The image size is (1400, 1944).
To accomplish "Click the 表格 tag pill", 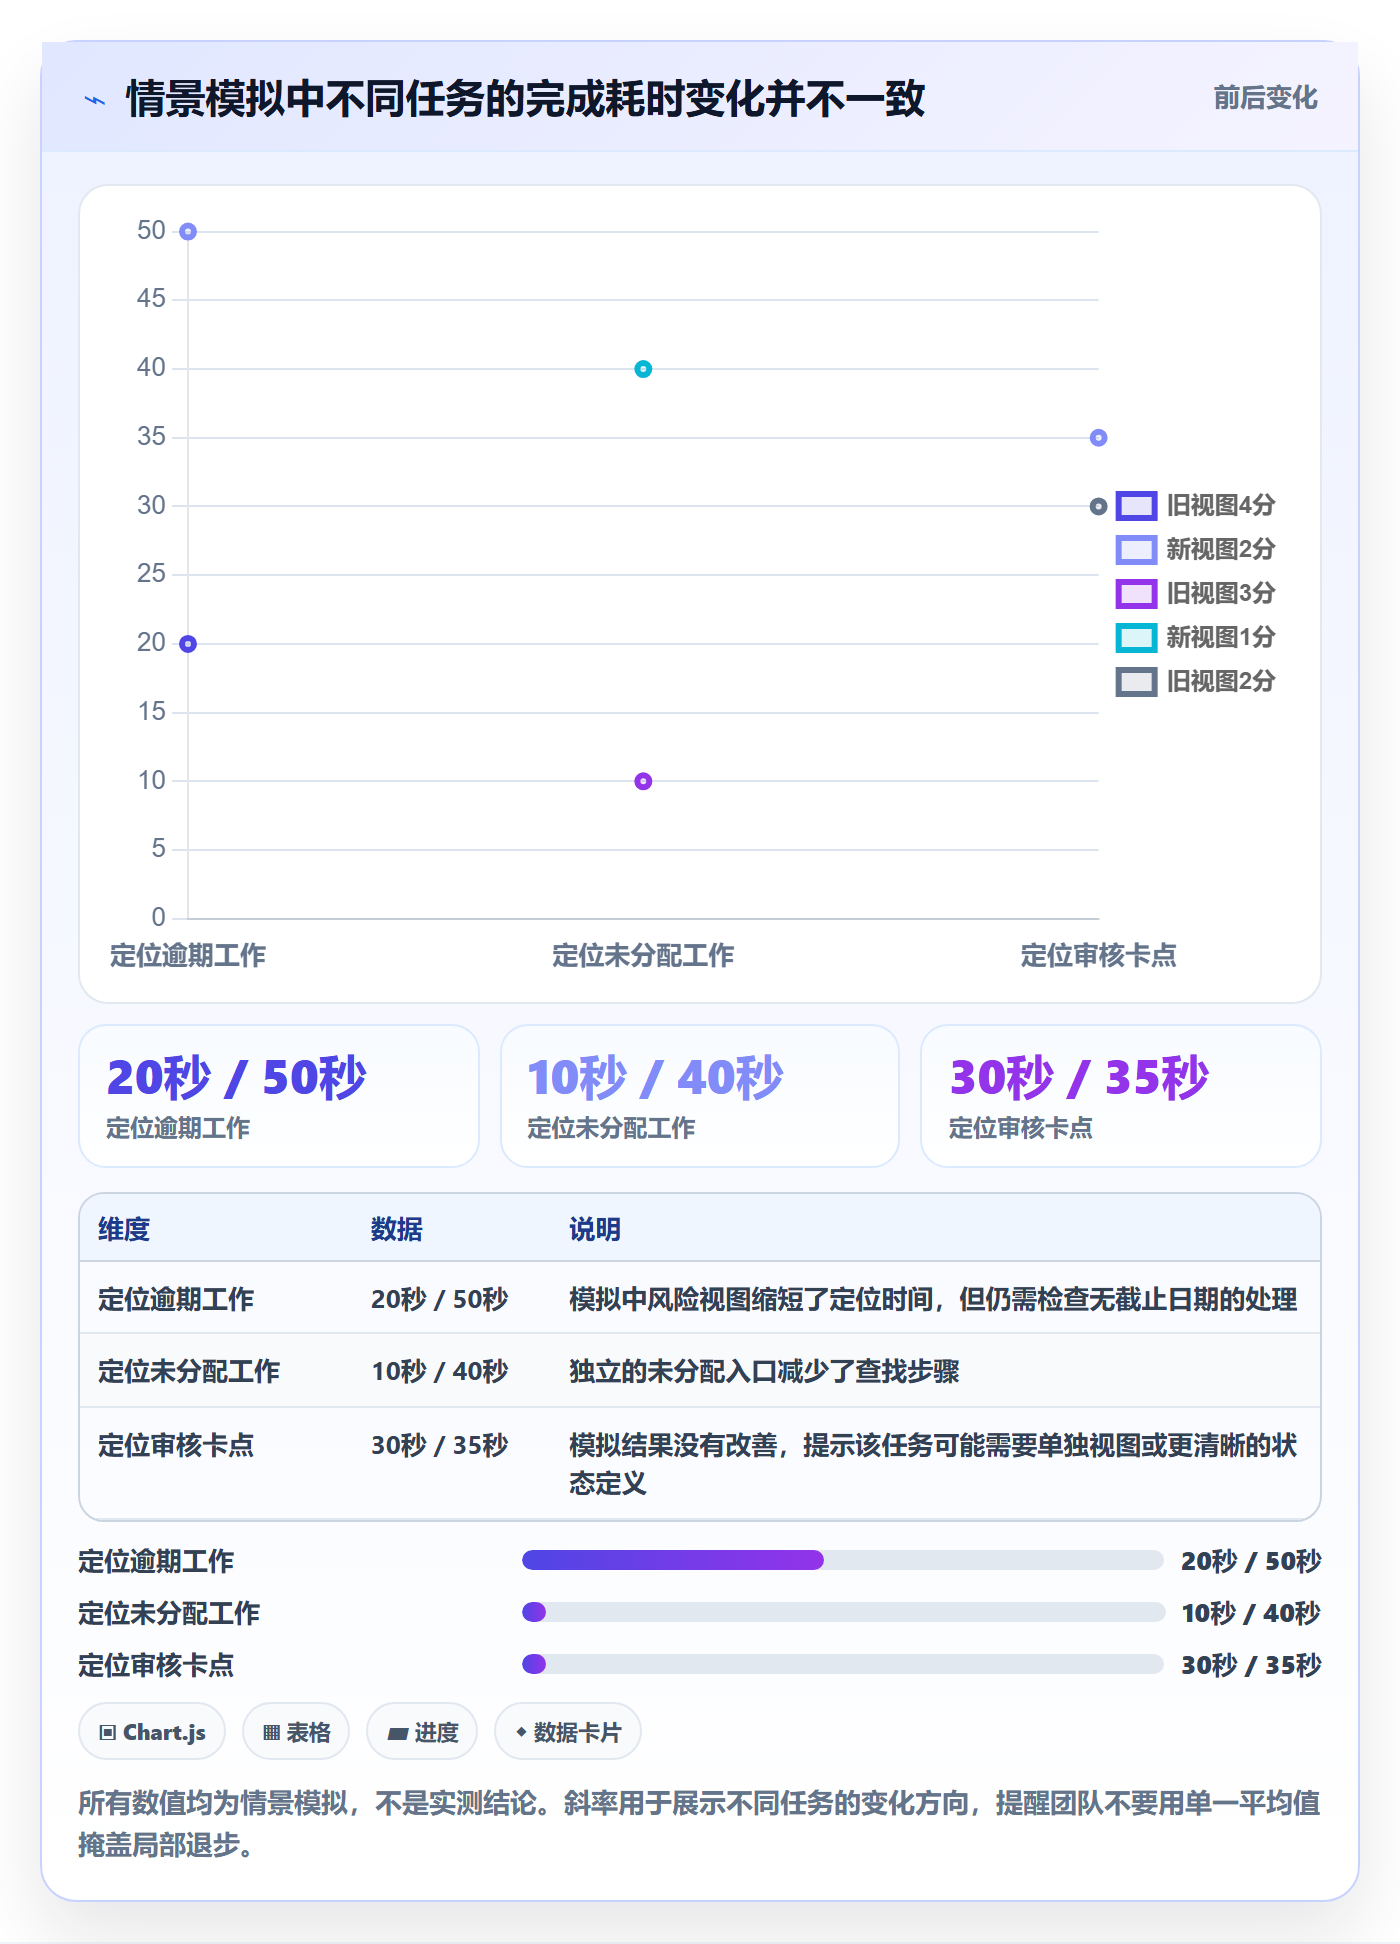I will tap(296, 1732).
